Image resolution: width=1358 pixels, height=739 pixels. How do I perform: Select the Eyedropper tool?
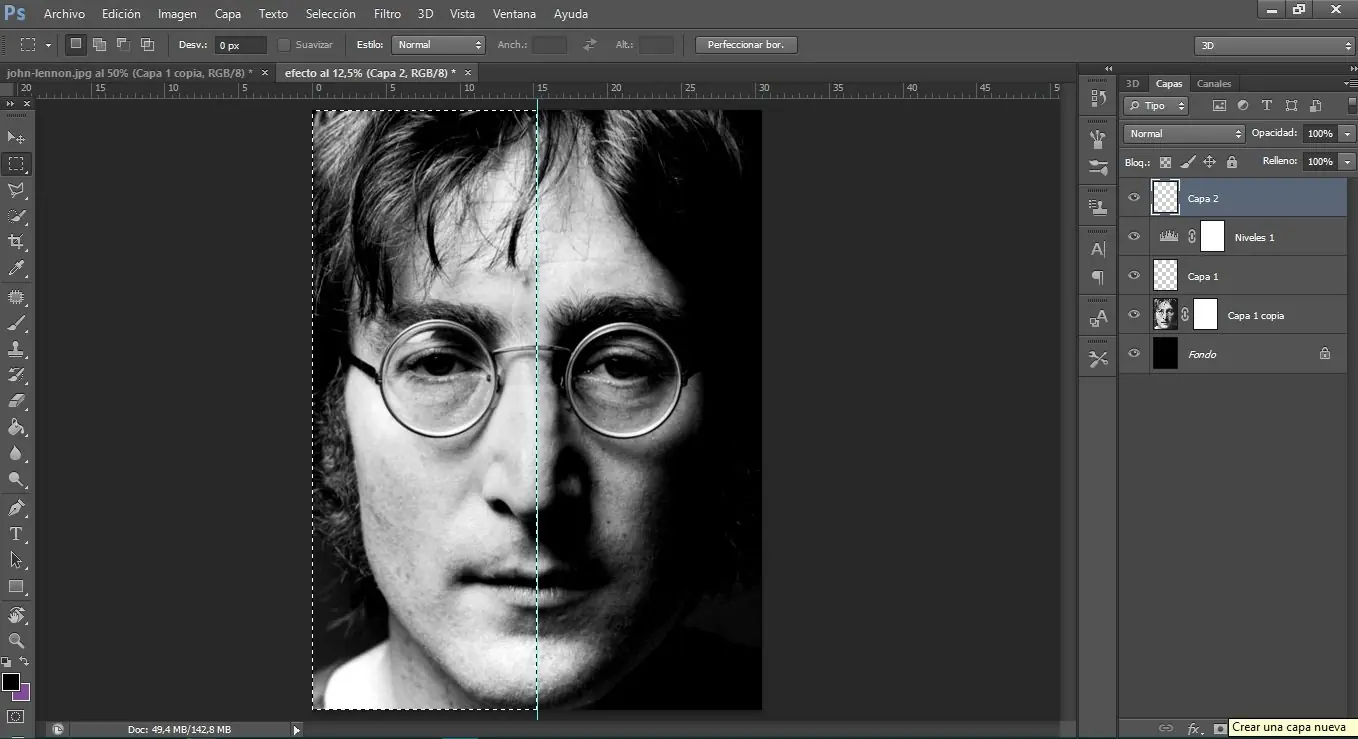point(16,268)
